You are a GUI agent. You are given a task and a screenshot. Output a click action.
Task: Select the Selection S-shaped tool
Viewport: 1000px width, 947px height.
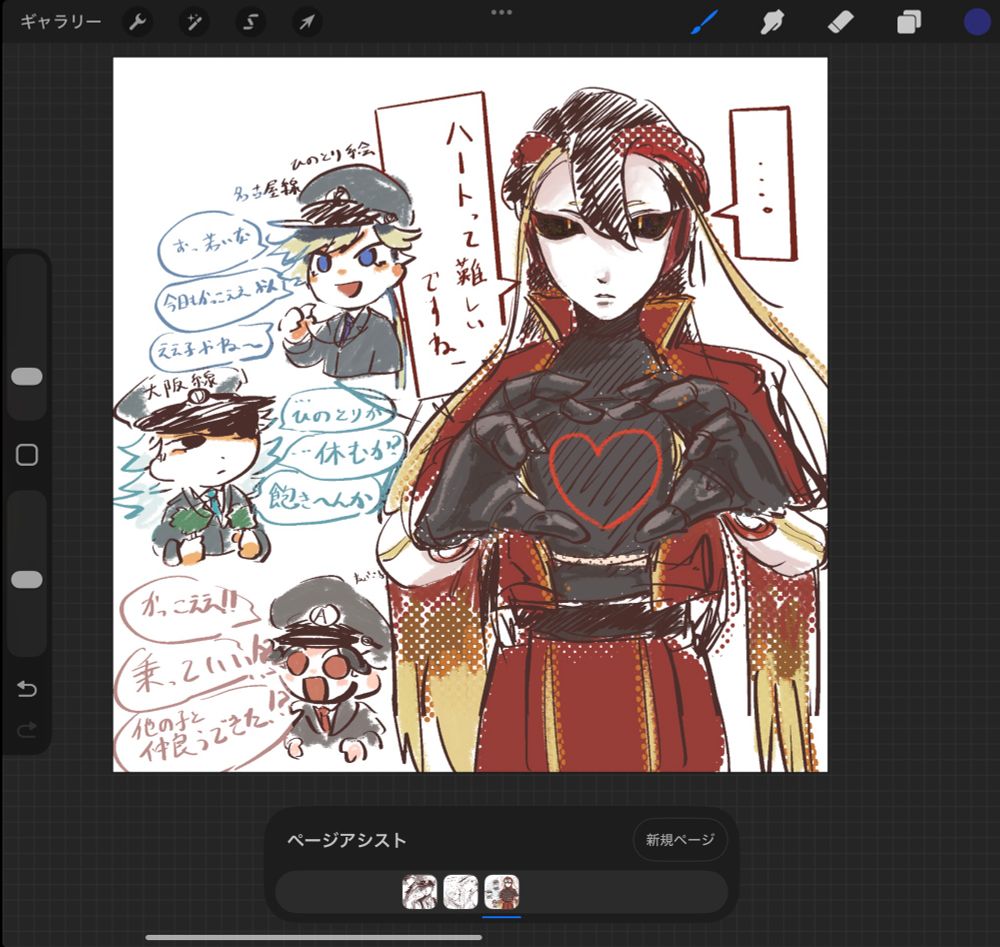click(x=251, y=22)
